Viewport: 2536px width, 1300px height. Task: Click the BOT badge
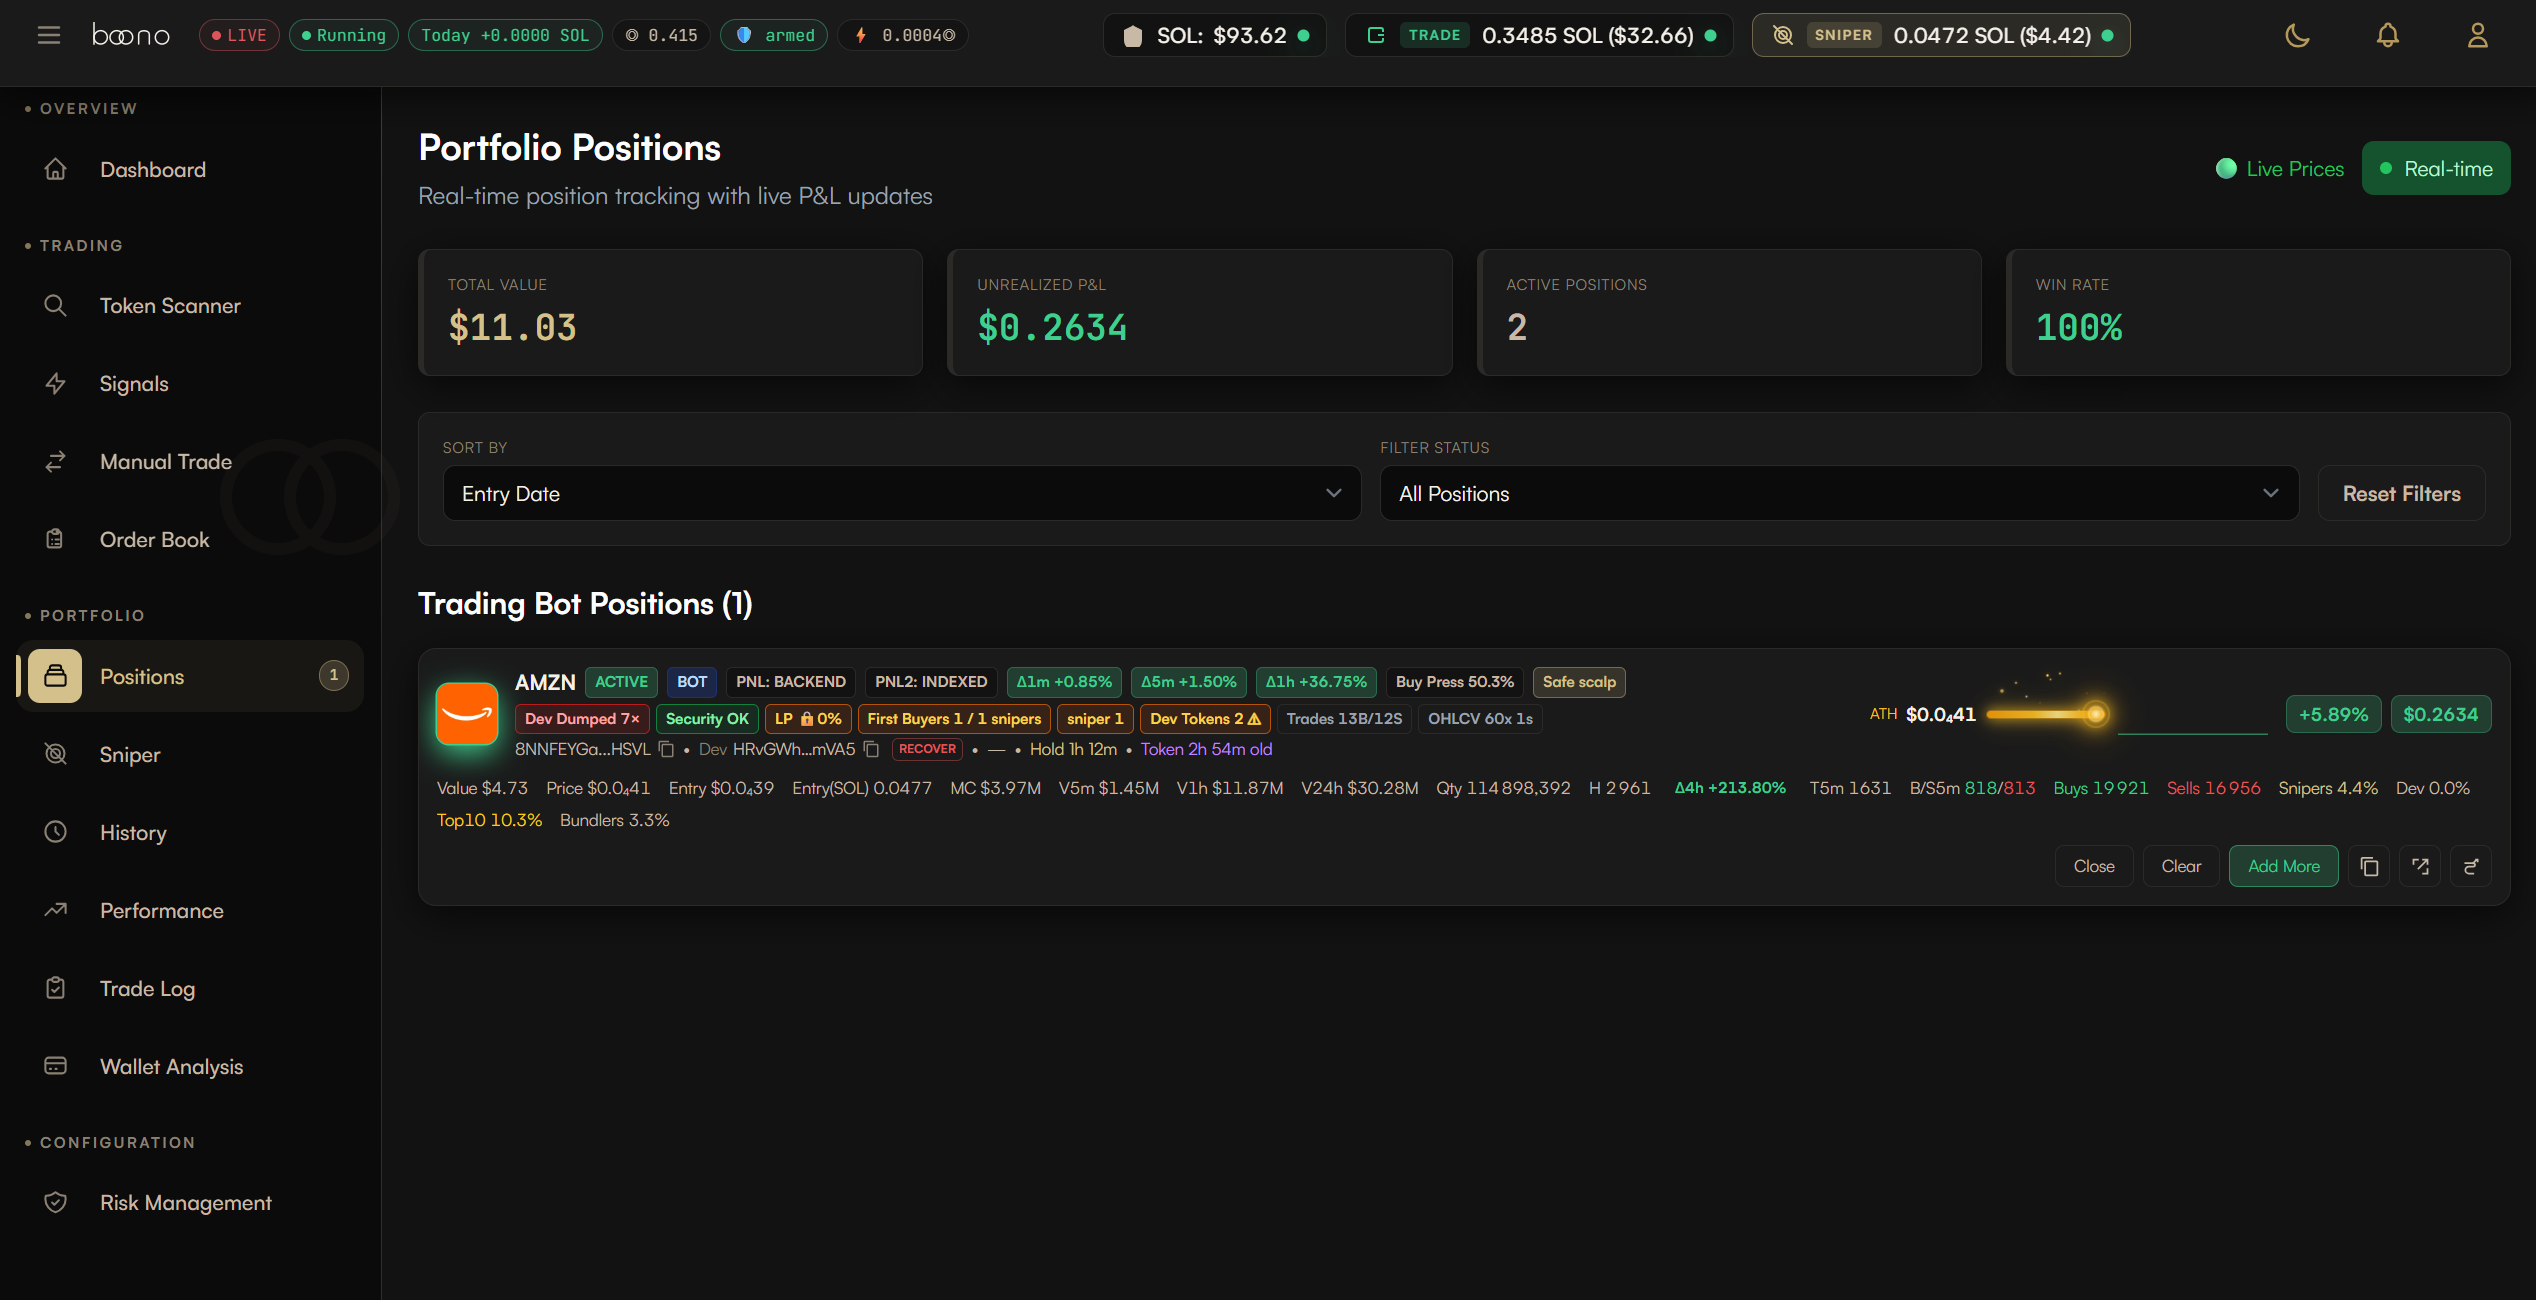[692, 682]
